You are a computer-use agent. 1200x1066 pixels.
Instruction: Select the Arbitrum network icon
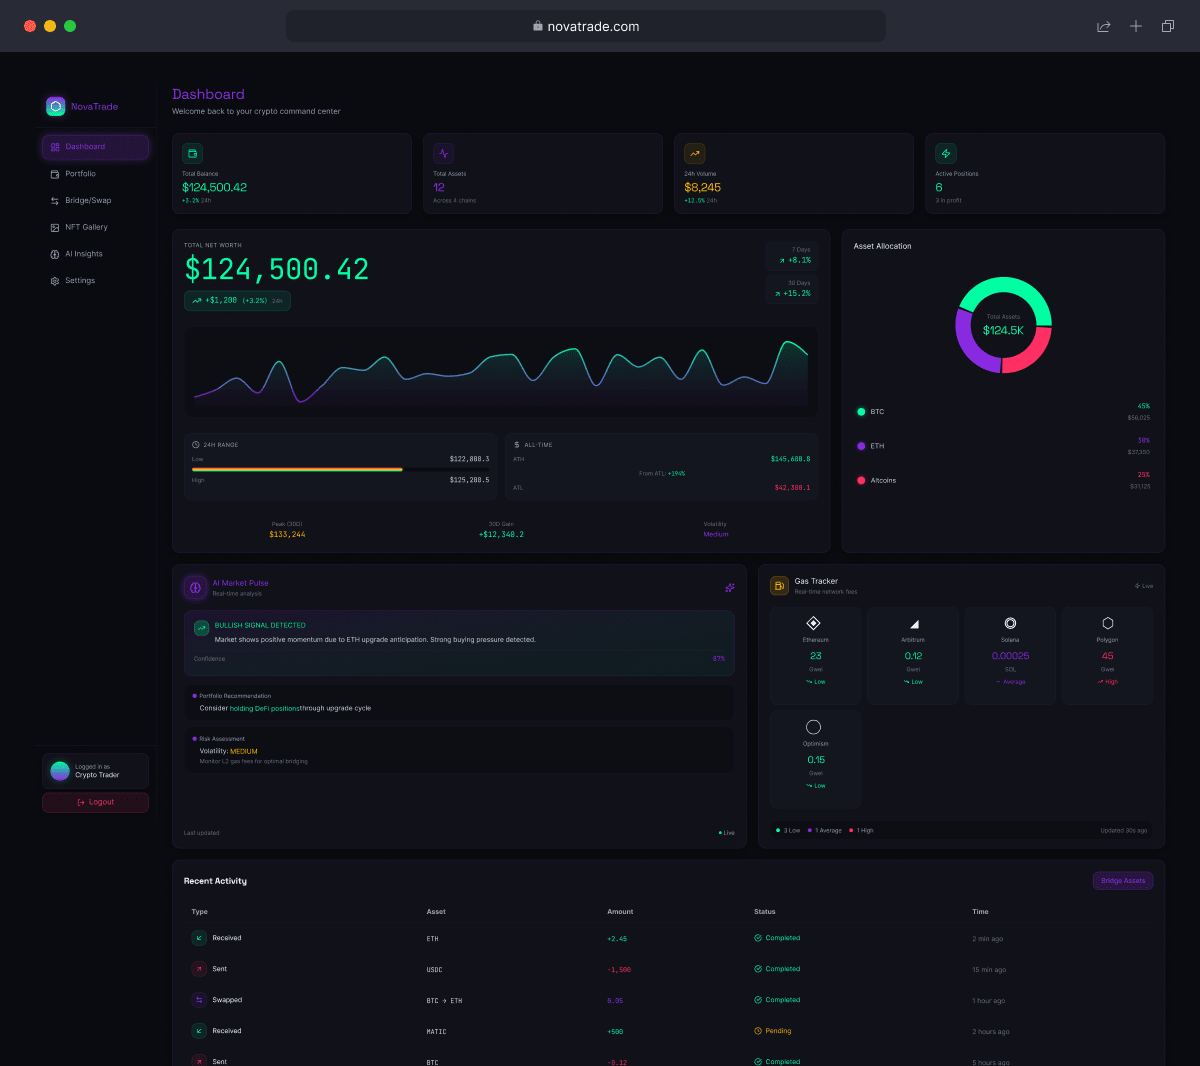click(914, 624)
